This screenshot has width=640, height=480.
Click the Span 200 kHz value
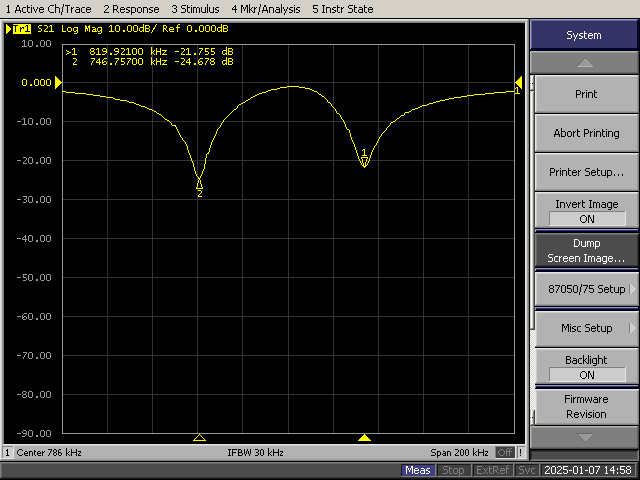click(459, 452)
